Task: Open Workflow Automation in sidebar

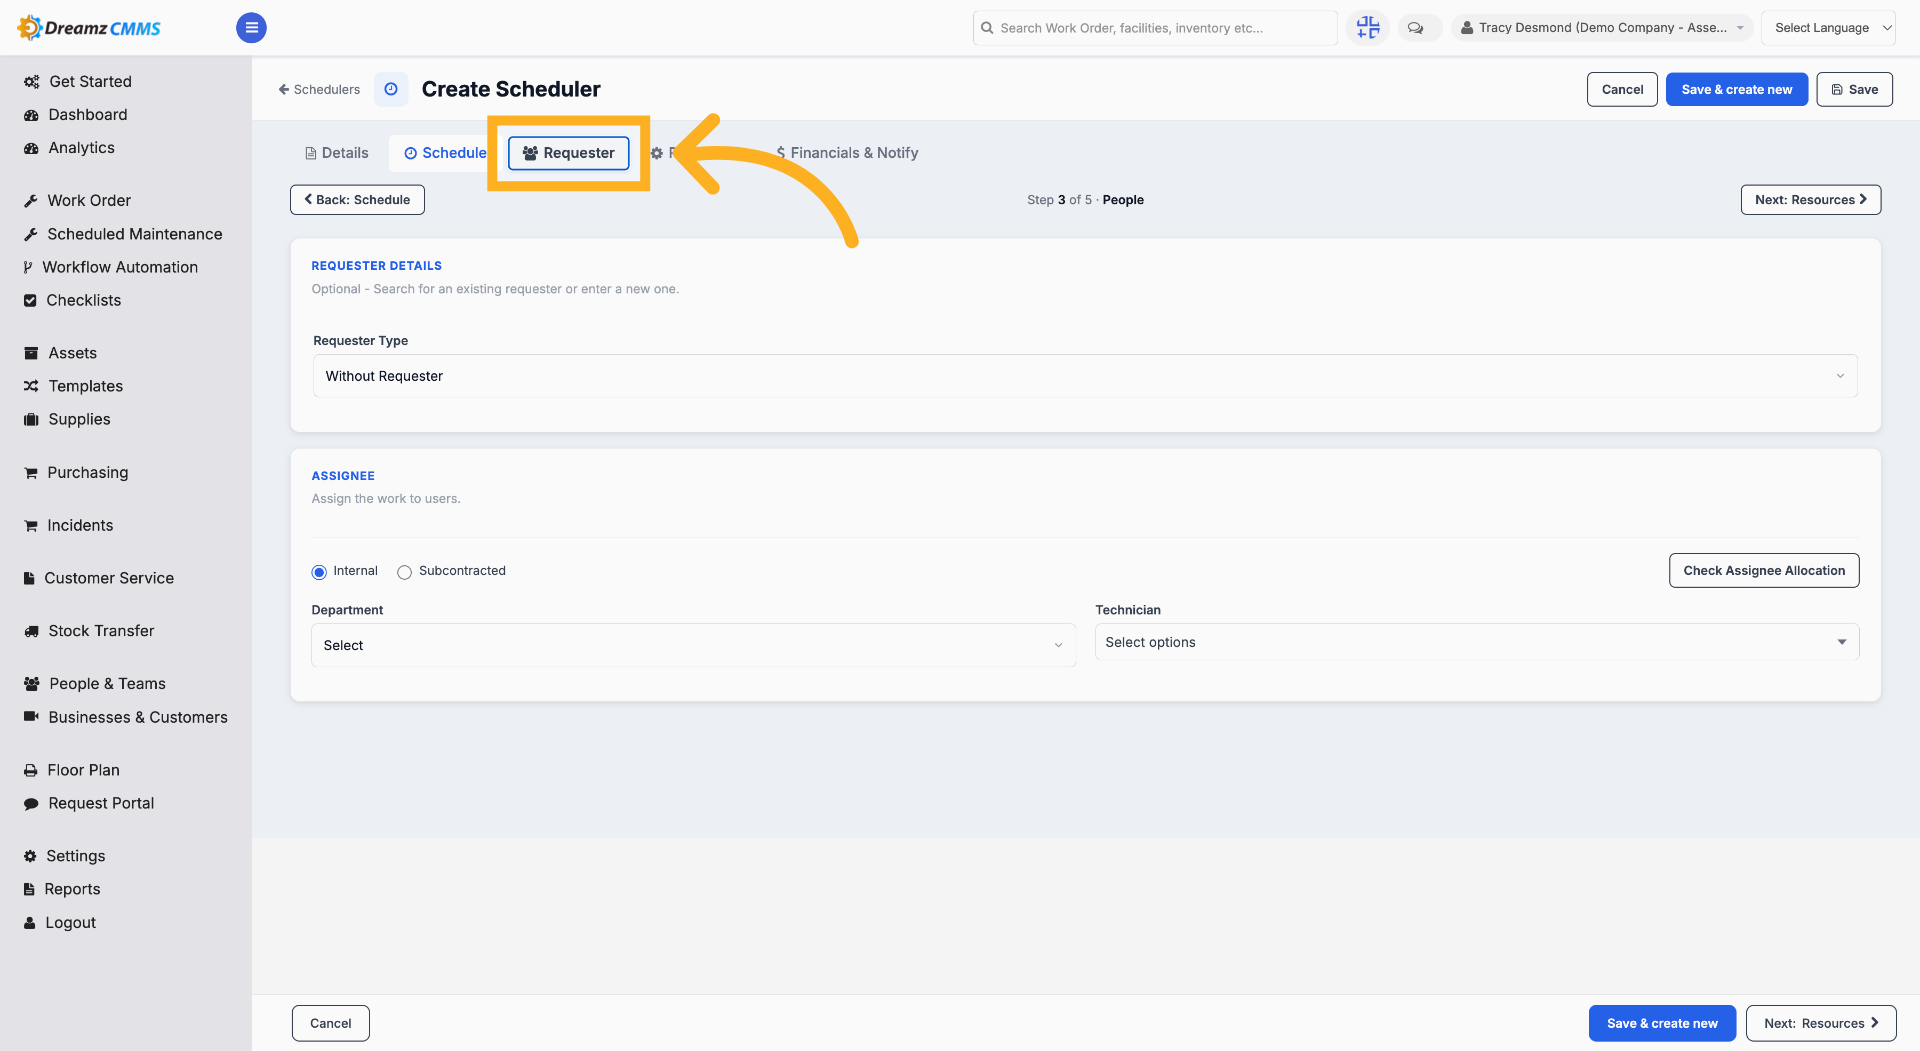Action: pyautogui.click(x=110, y=267)
